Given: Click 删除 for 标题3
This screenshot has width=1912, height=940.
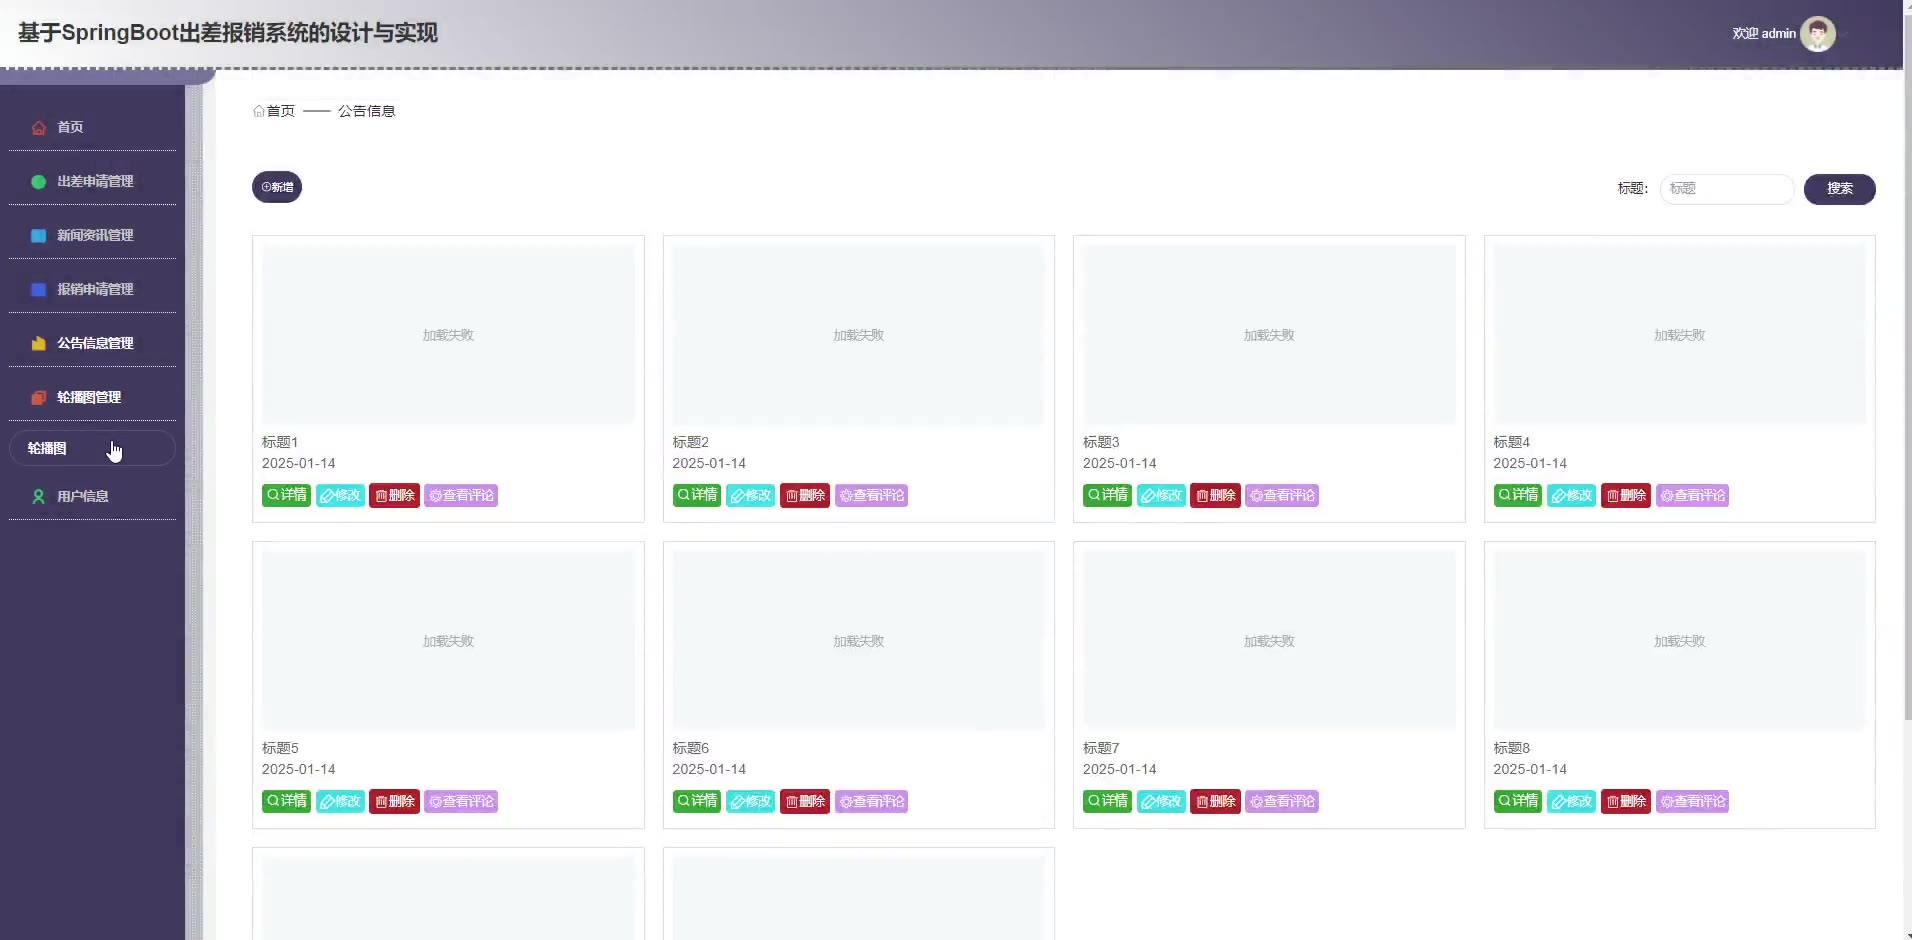Looking at the screenshot, I should [1215, 495].
